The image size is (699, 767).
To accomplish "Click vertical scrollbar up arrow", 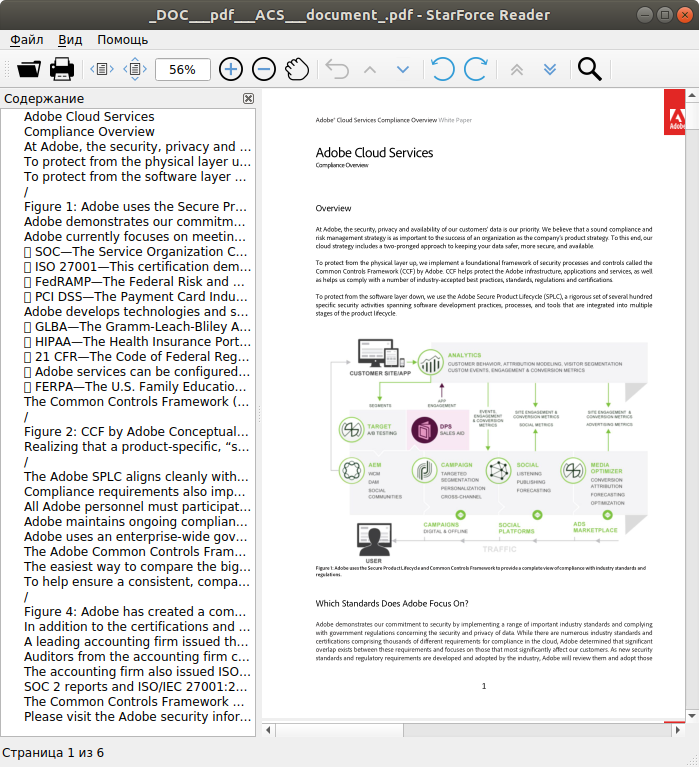I will coord(692,95).
